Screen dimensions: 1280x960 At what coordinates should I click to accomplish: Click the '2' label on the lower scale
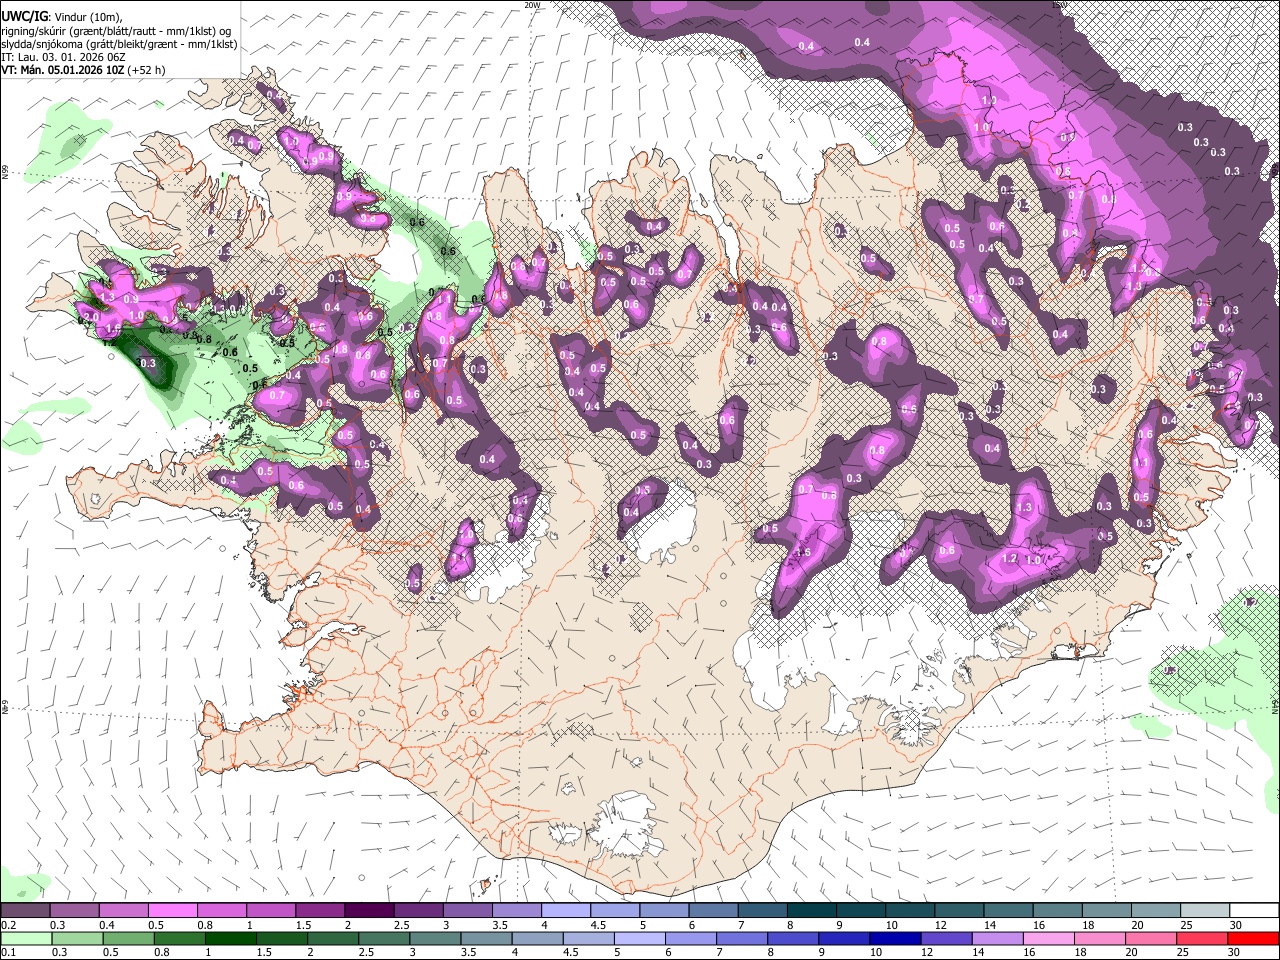coord(310,952)
